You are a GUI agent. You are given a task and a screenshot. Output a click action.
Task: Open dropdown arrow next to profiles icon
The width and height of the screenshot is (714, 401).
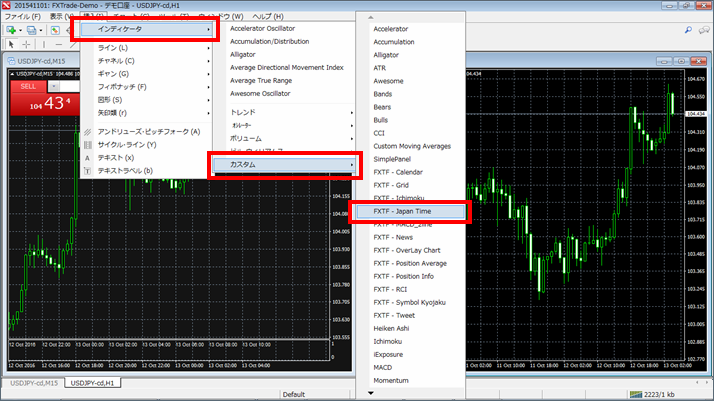[x=41, y=30]
